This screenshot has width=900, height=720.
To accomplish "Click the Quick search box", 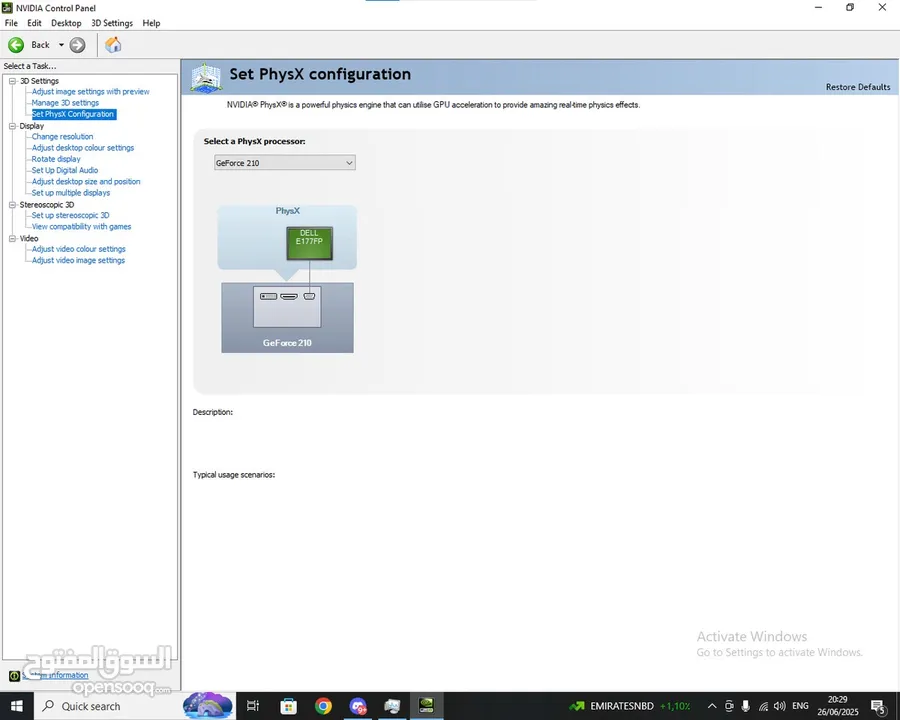I will click(109, 706).
